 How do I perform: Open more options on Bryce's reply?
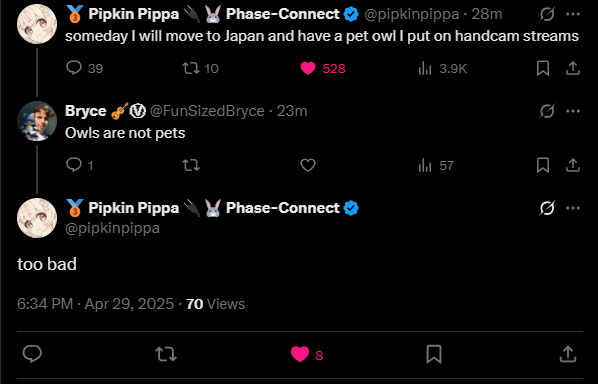(x=573, y=111)
